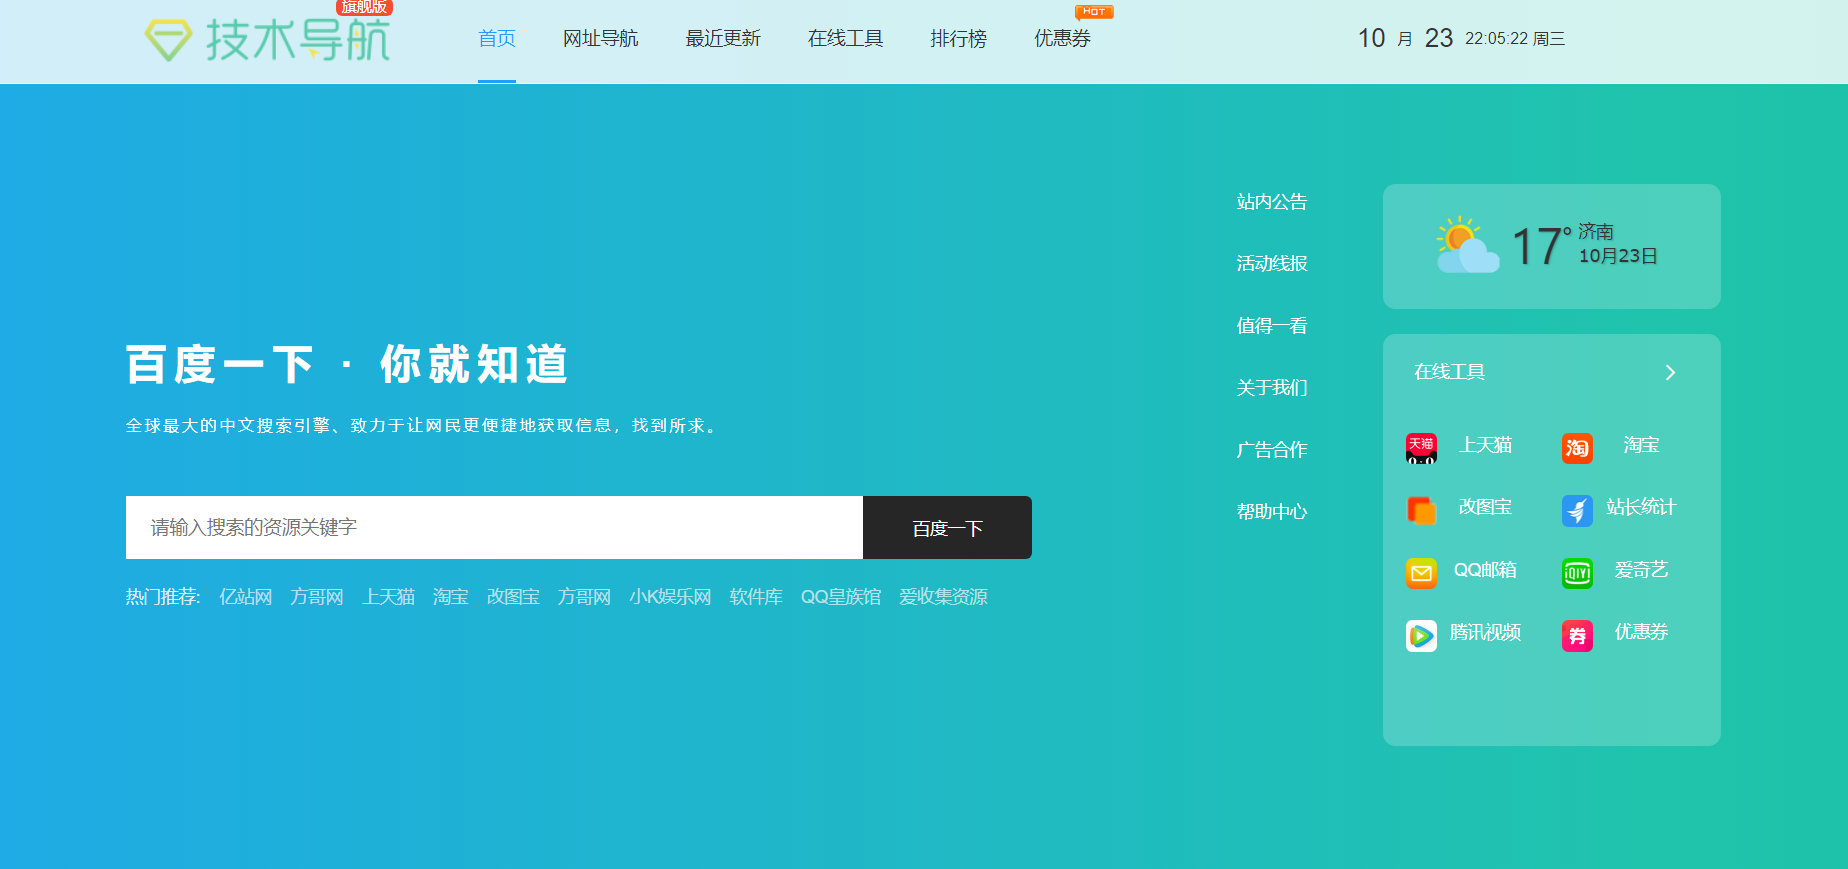The image size is (1848, 869).
Task: Open the 站内公告 sidebar link
Action: (x=1271, y=202)
